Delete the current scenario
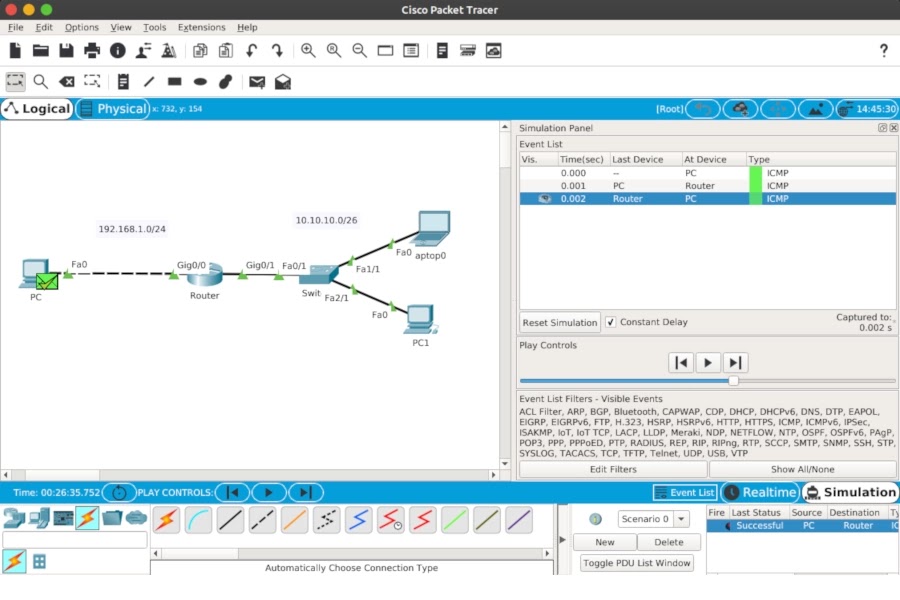The height and width of the screenshot is (600, 900). click(x=669, y=542)
